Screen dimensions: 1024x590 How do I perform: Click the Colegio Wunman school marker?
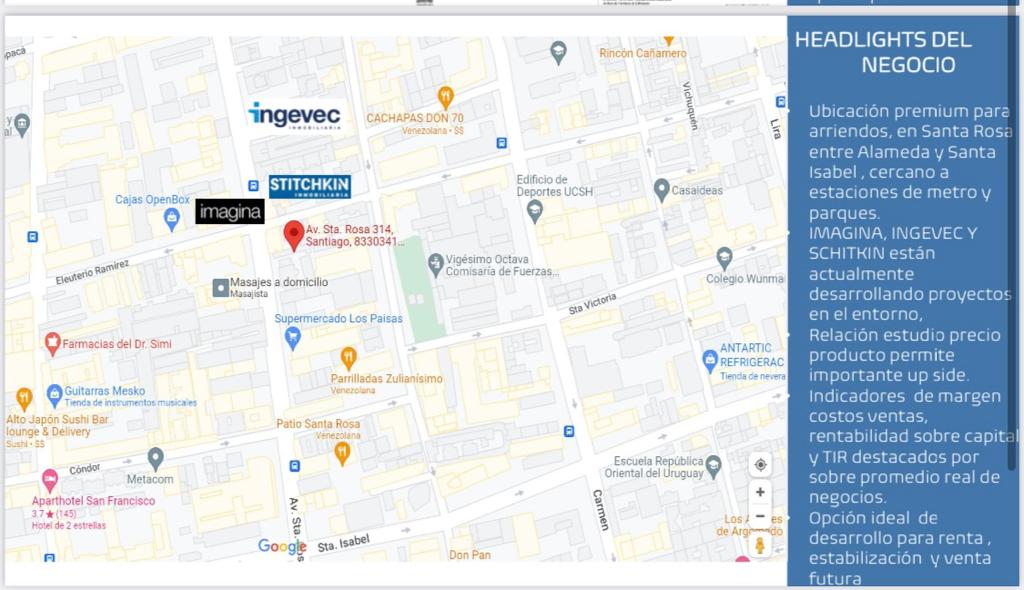725,258
